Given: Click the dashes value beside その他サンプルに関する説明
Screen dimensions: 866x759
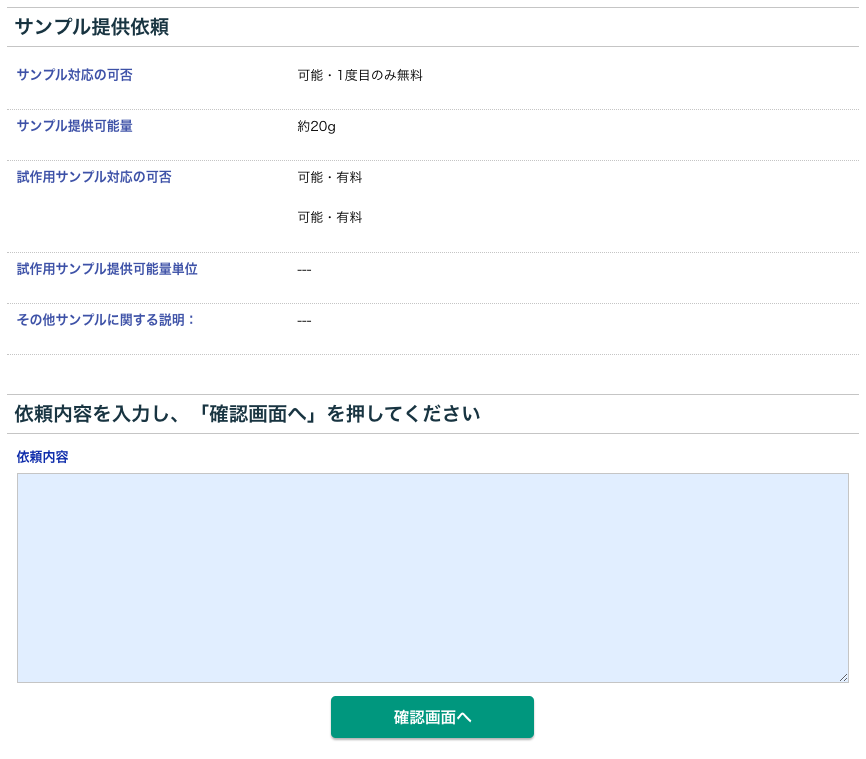Looking at the screenshot, I should 304,321.
